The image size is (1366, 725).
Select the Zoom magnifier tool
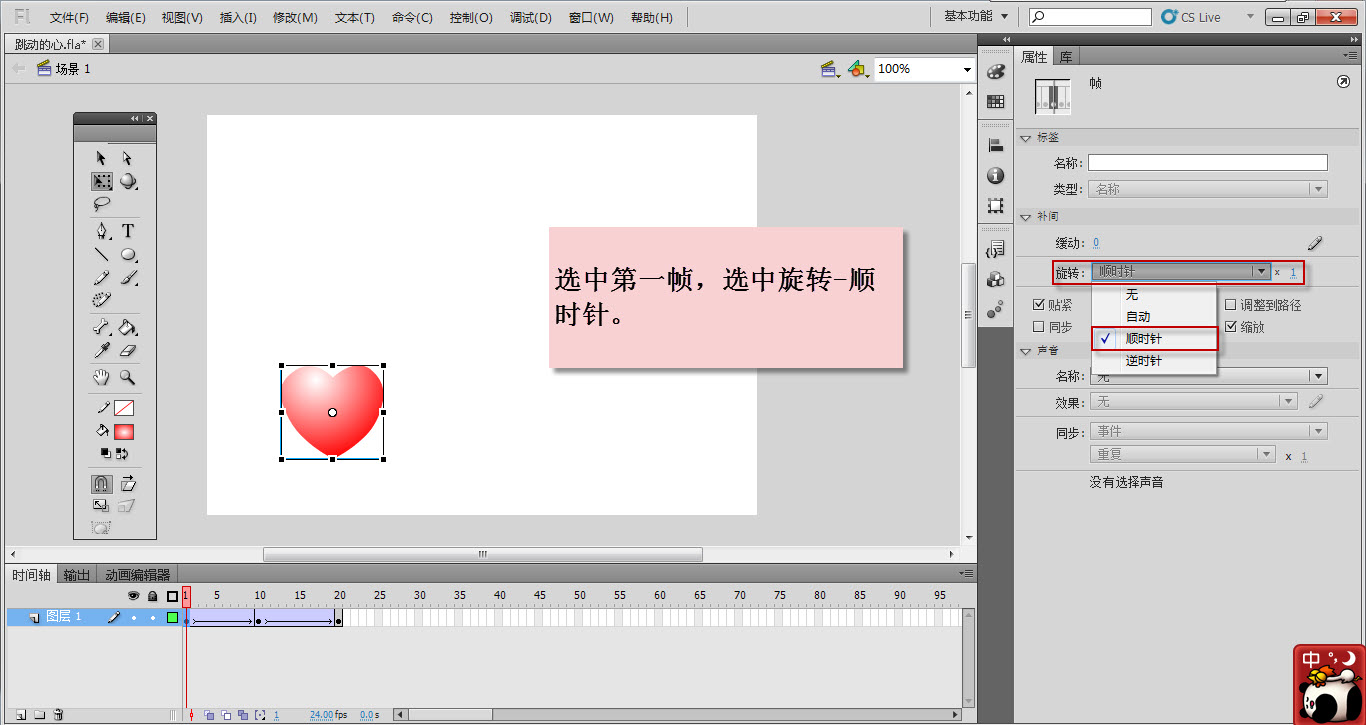(127, 377)
